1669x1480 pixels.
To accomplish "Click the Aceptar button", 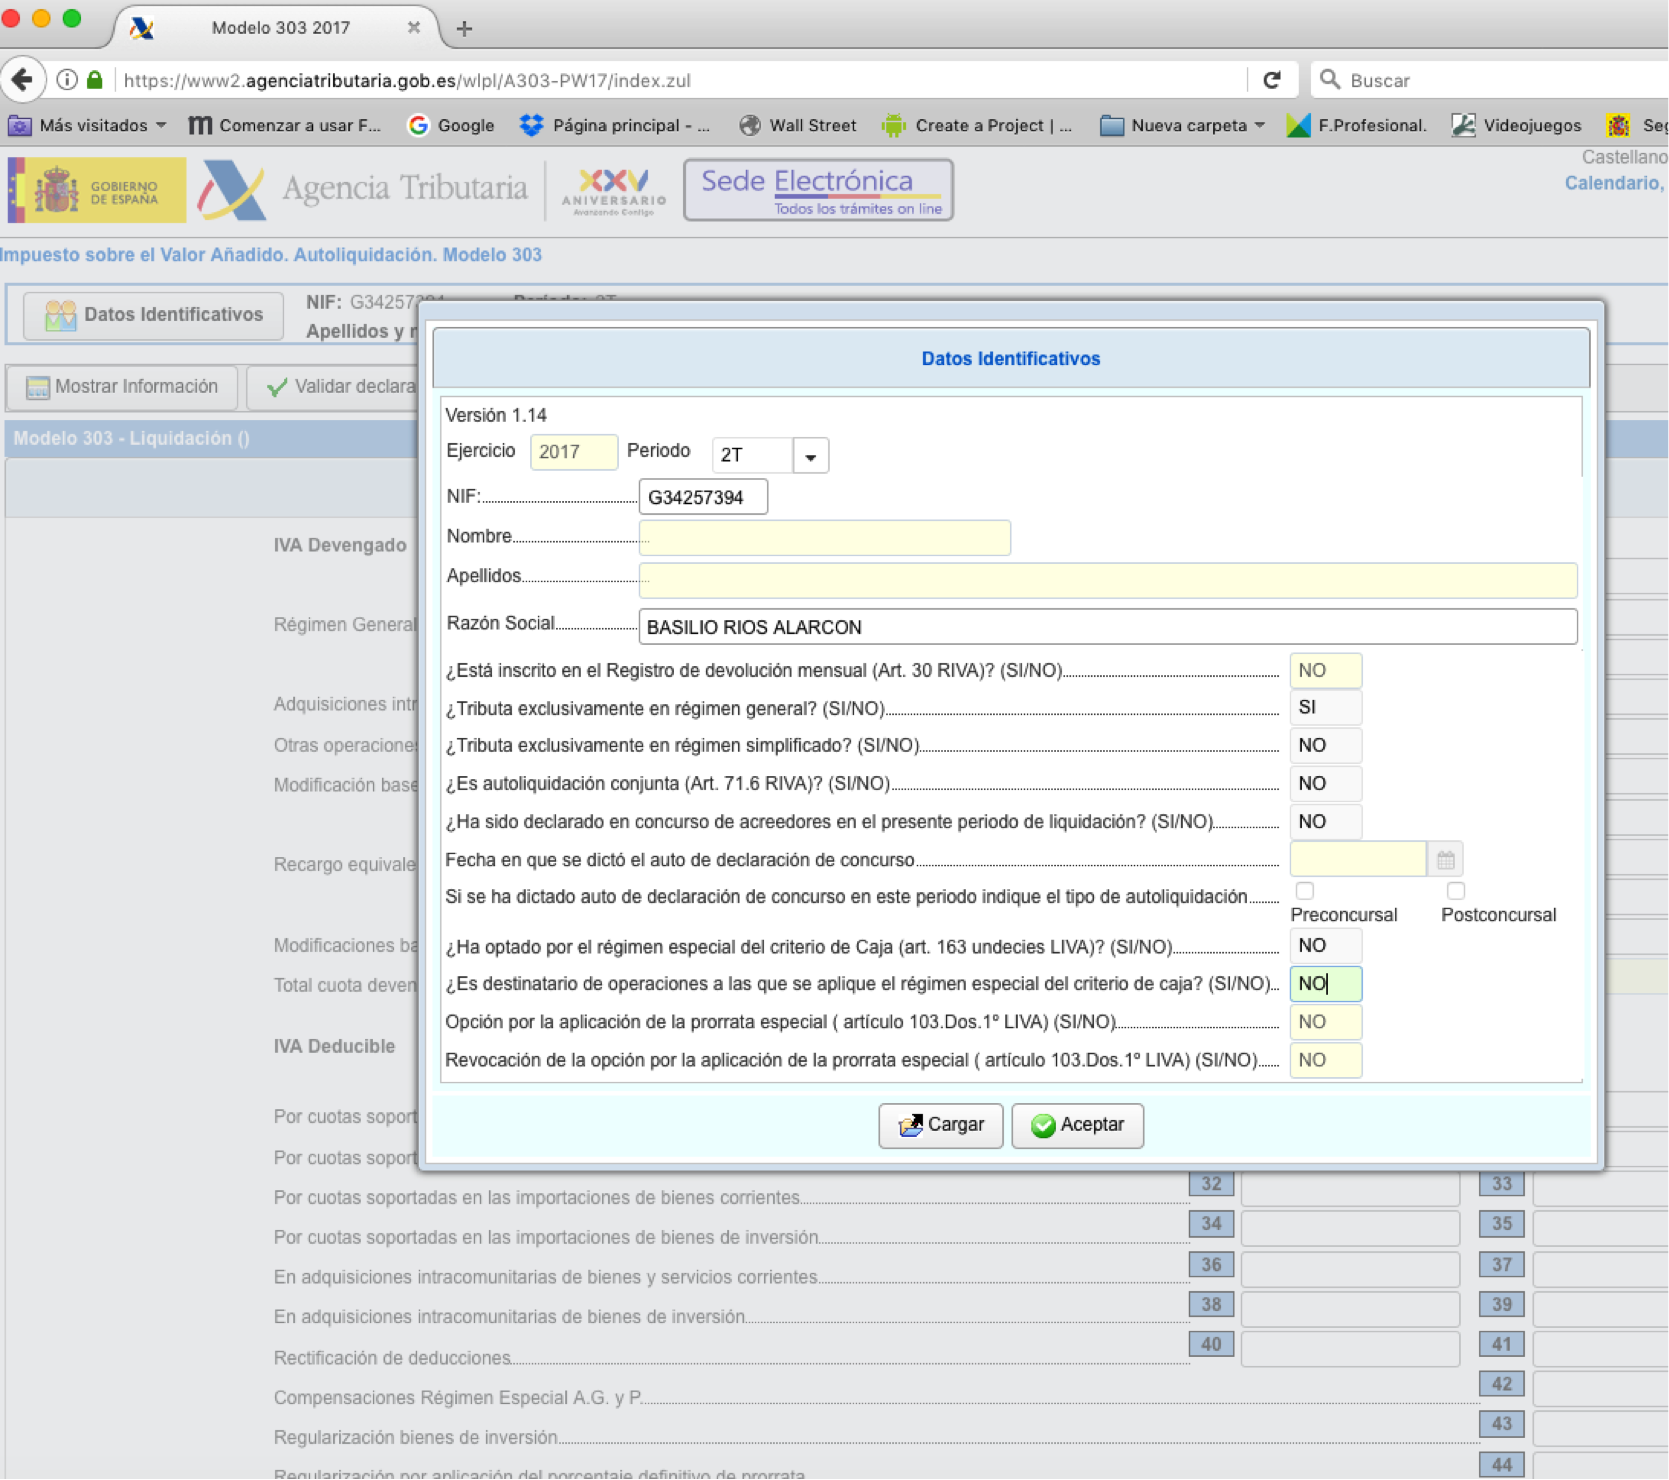I will (1077, 1126).
